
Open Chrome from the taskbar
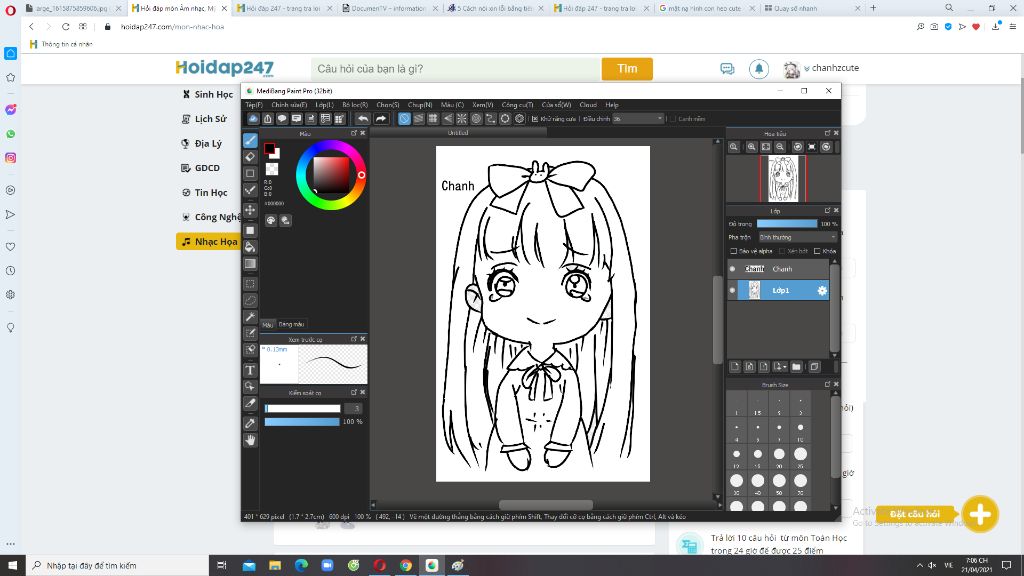coord(406,566)
